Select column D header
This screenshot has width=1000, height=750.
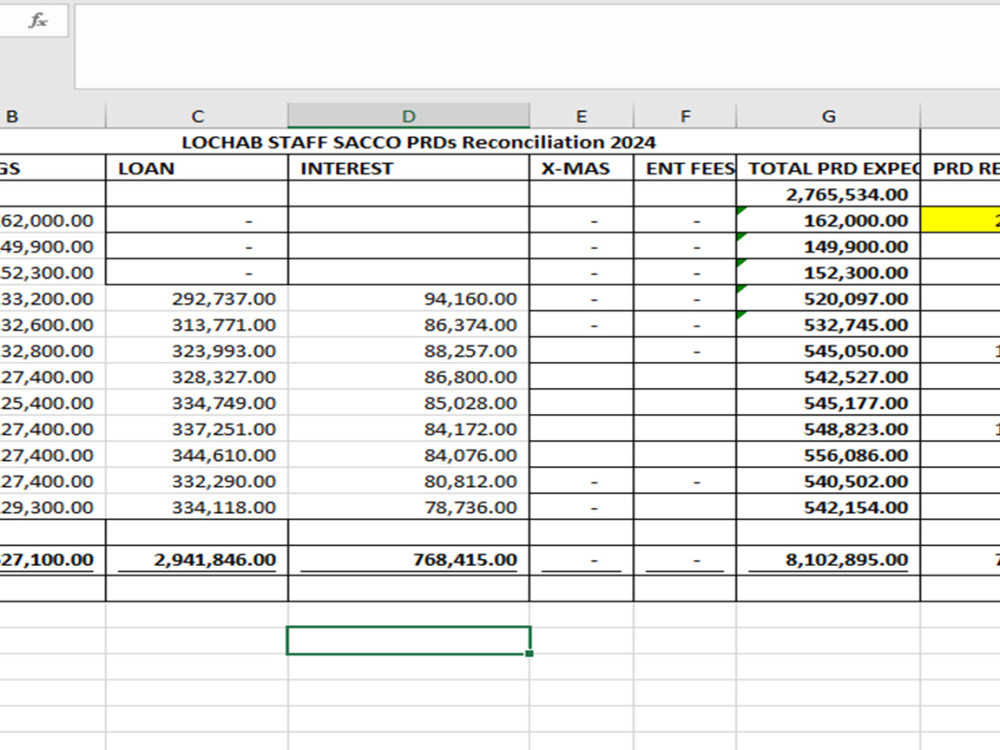tap(409, 116)
